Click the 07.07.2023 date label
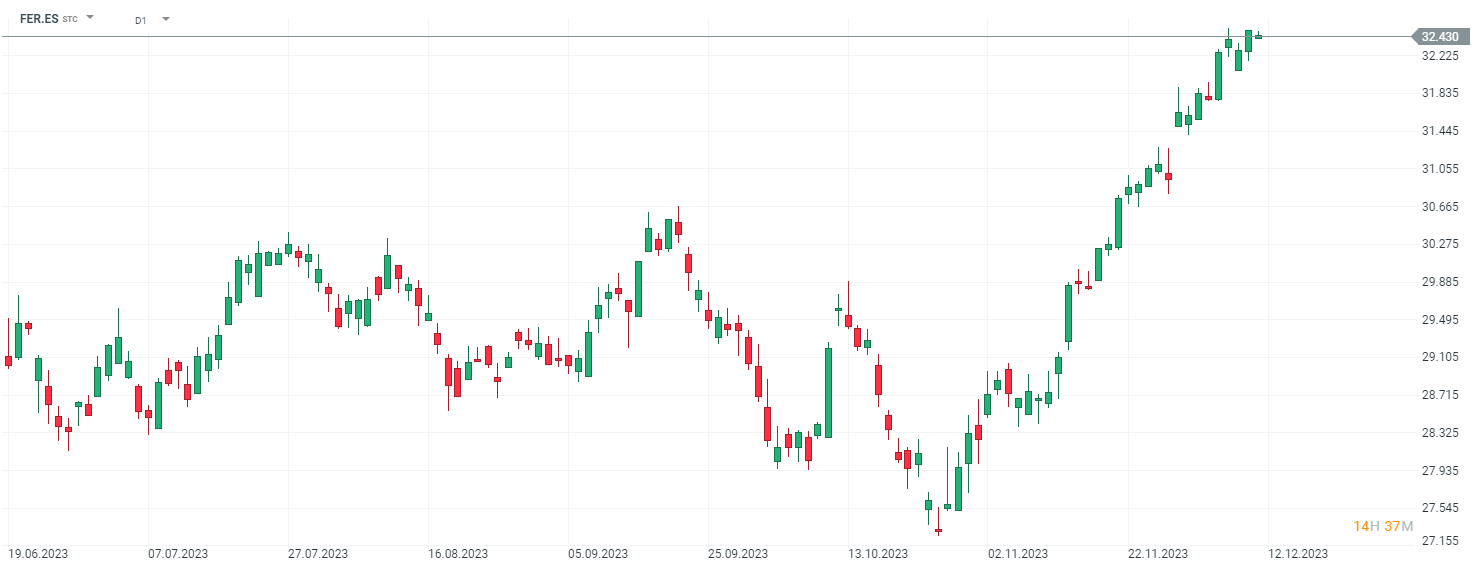1482x571 pixels. coord(177,553)
